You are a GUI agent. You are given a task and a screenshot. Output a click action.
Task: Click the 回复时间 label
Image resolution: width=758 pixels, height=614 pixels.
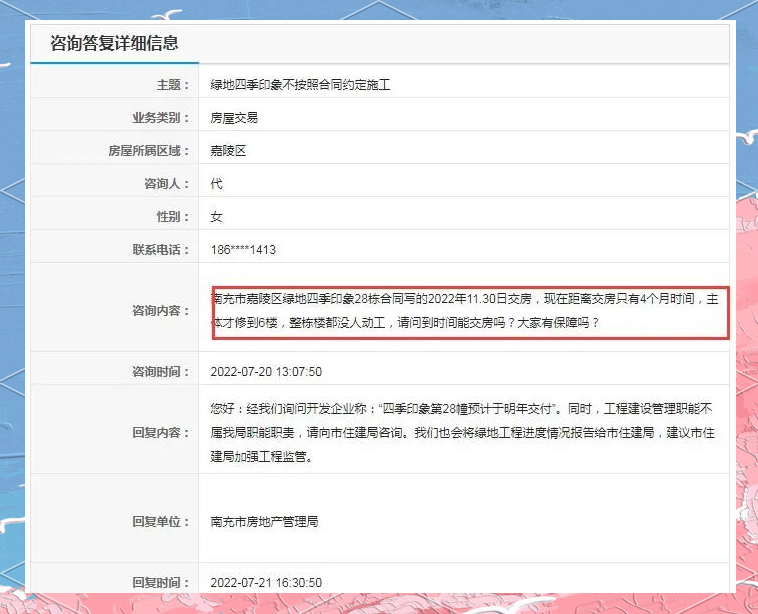coord(160,583)
